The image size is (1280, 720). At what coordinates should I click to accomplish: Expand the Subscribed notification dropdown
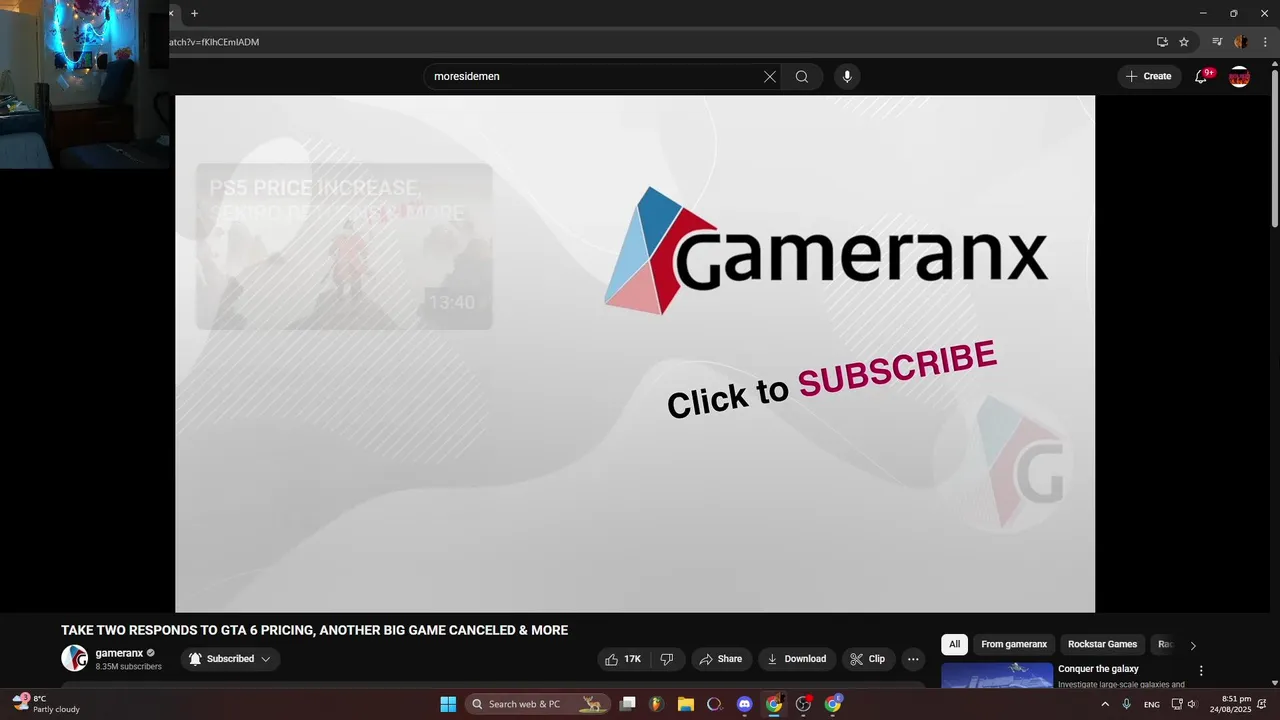[x=230, y=659]
